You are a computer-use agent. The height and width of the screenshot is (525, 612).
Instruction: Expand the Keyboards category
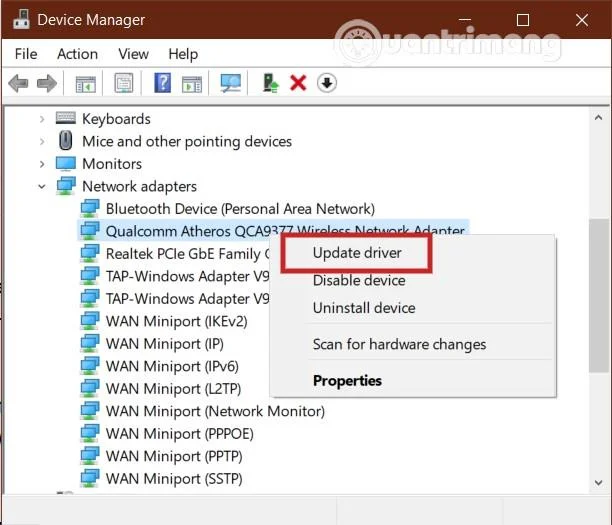pos(42,119)
